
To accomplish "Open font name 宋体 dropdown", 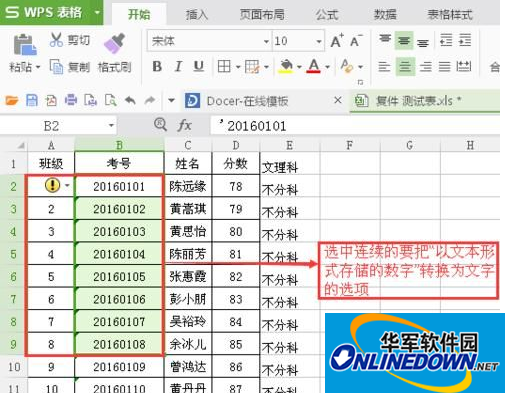I will 266,41.
